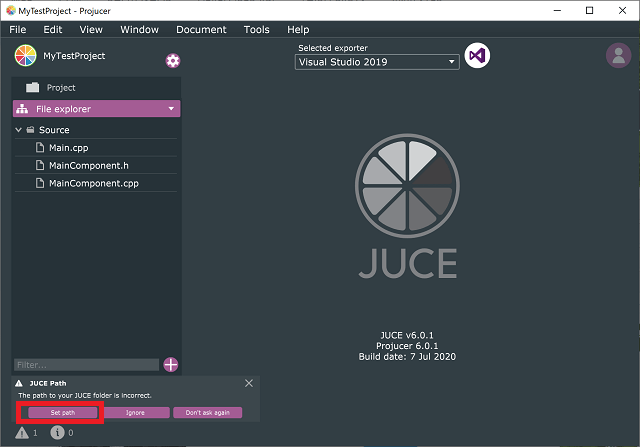The image size is (640, 447).
Task: Click the MyTestProject colorful logo icon
Action: (x=25, y=56)
